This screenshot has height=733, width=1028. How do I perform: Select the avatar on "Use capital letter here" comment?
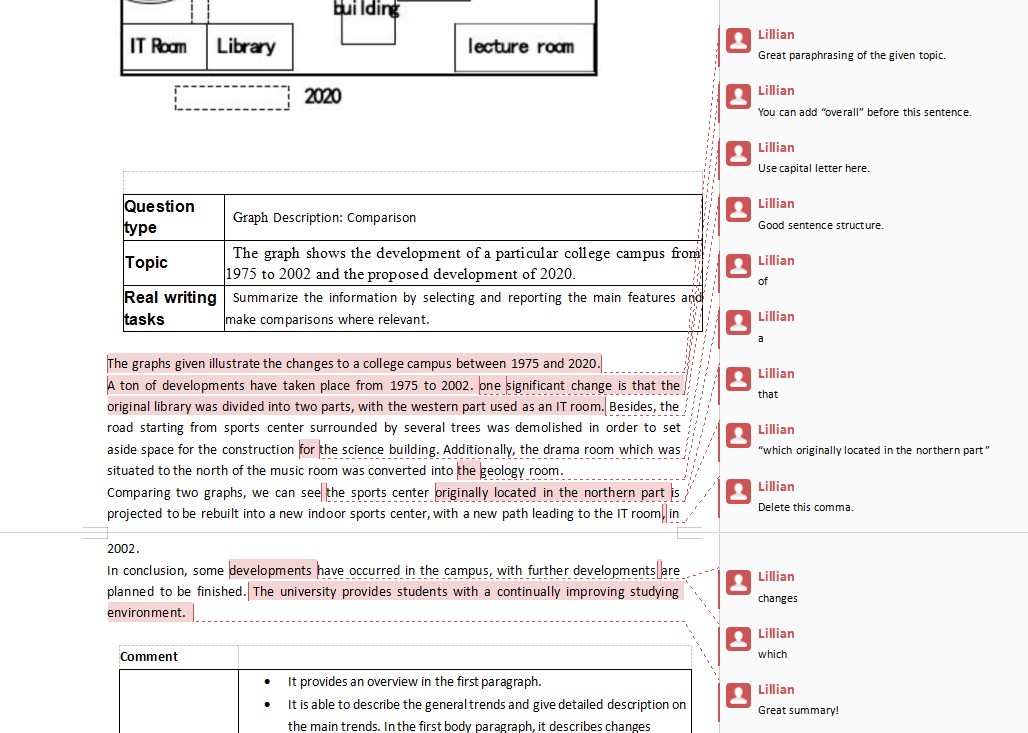coord(738,153)
